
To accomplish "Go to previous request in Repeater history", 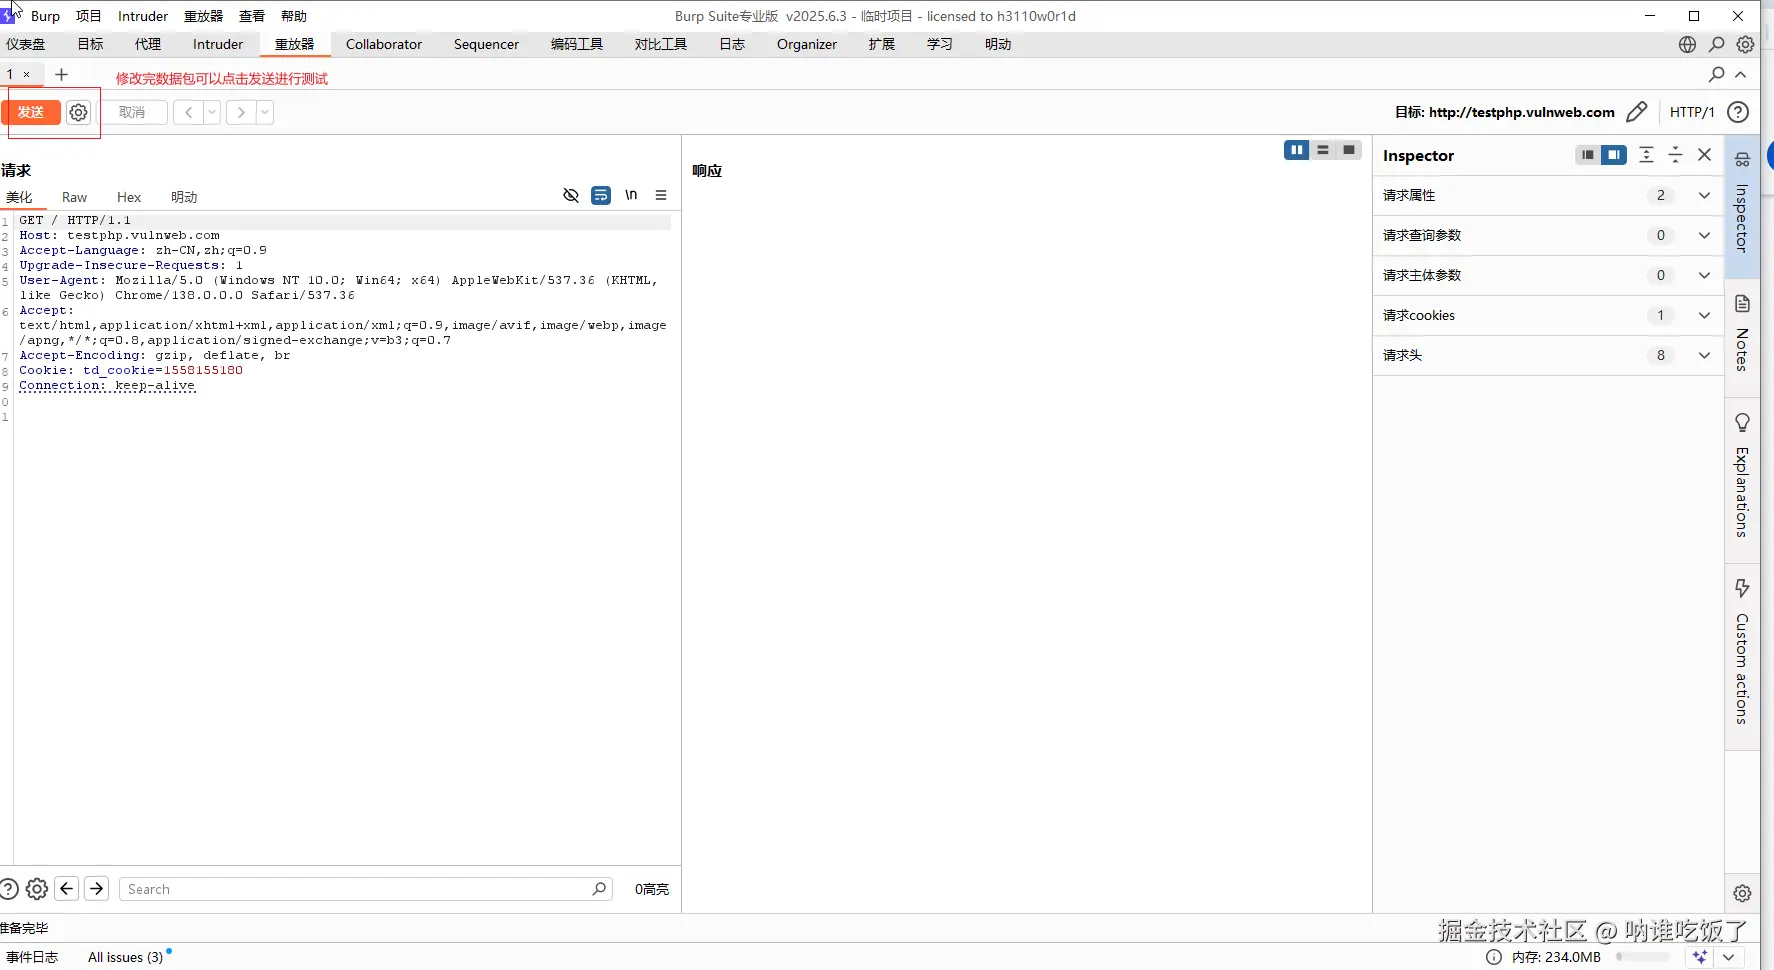I will click(x=188, y=112).
